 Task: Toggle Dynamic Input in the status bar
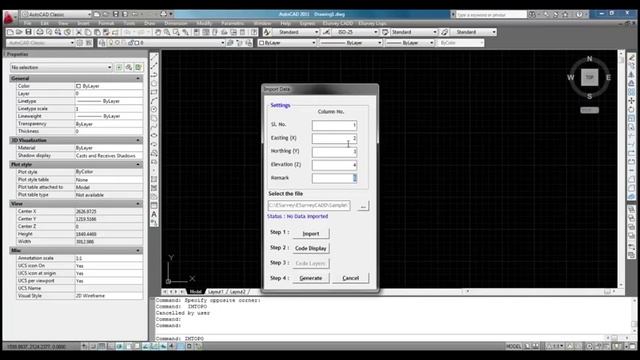(163, 346)
